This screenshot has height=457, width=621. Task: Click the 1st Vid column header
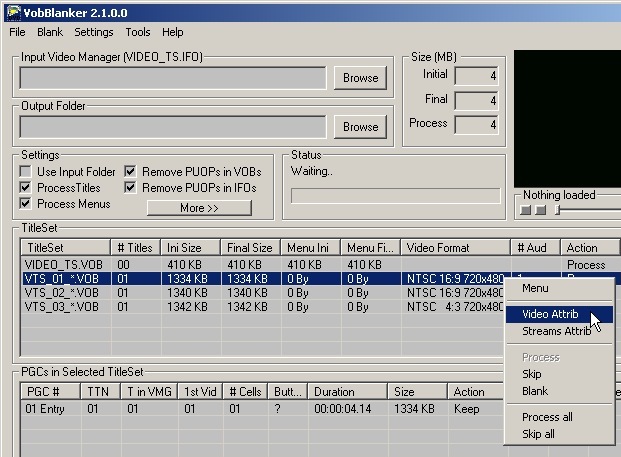pyautogui.click(x=200, y=392)
